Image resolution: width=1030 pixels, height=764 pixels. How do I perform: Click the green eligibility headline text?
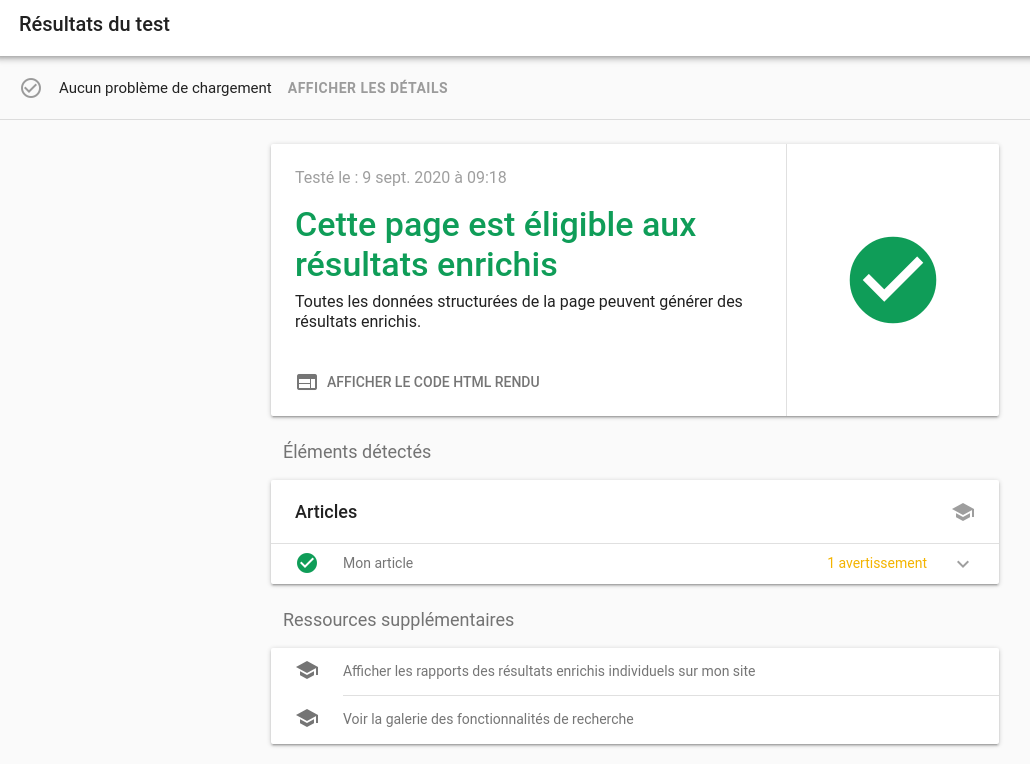pos(495,244)
